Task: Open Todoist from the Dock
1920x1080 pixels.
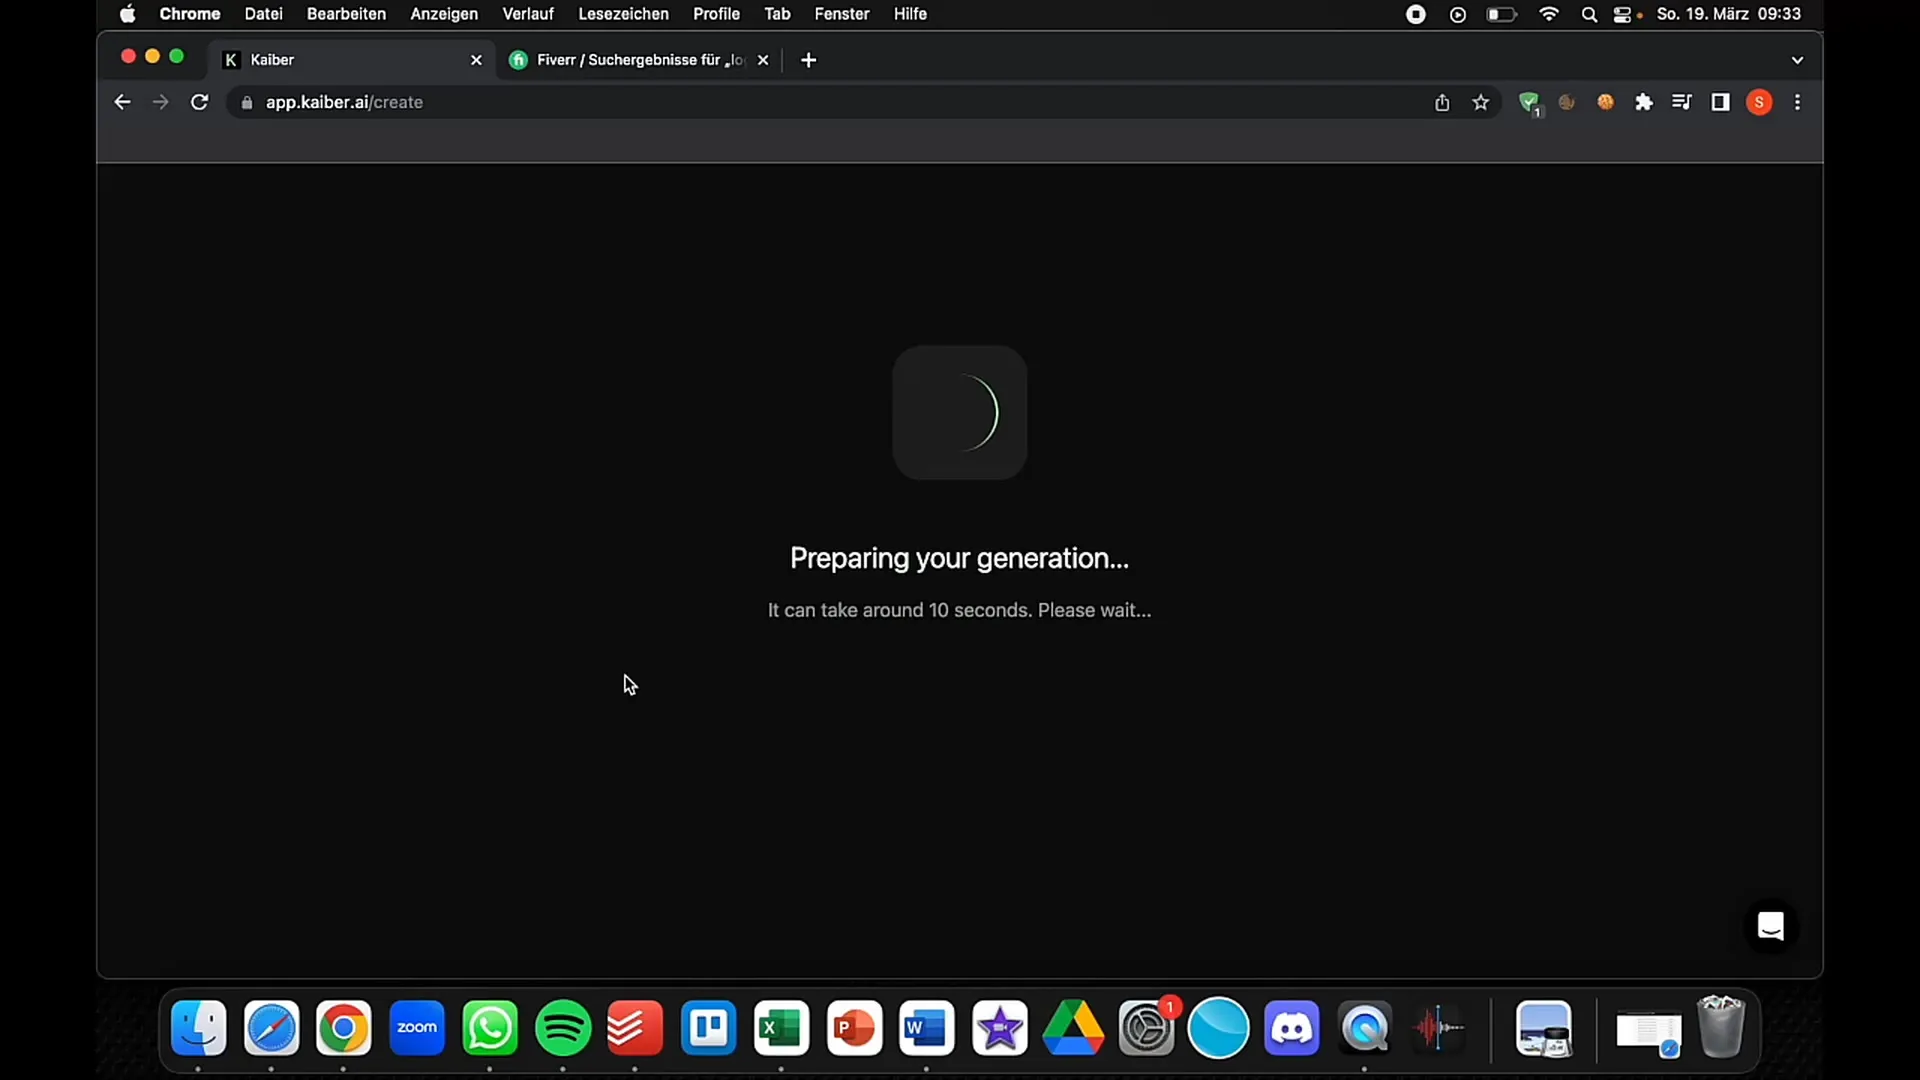Action: point(635,1028)
